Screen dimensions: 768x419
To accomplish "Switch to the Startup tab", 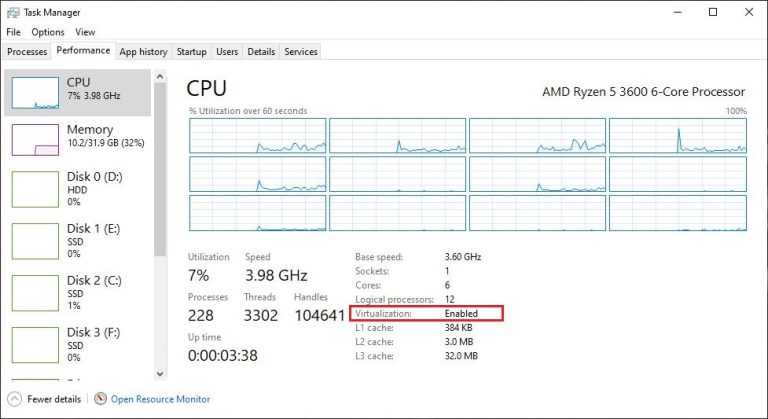I will tap(191, 51).
